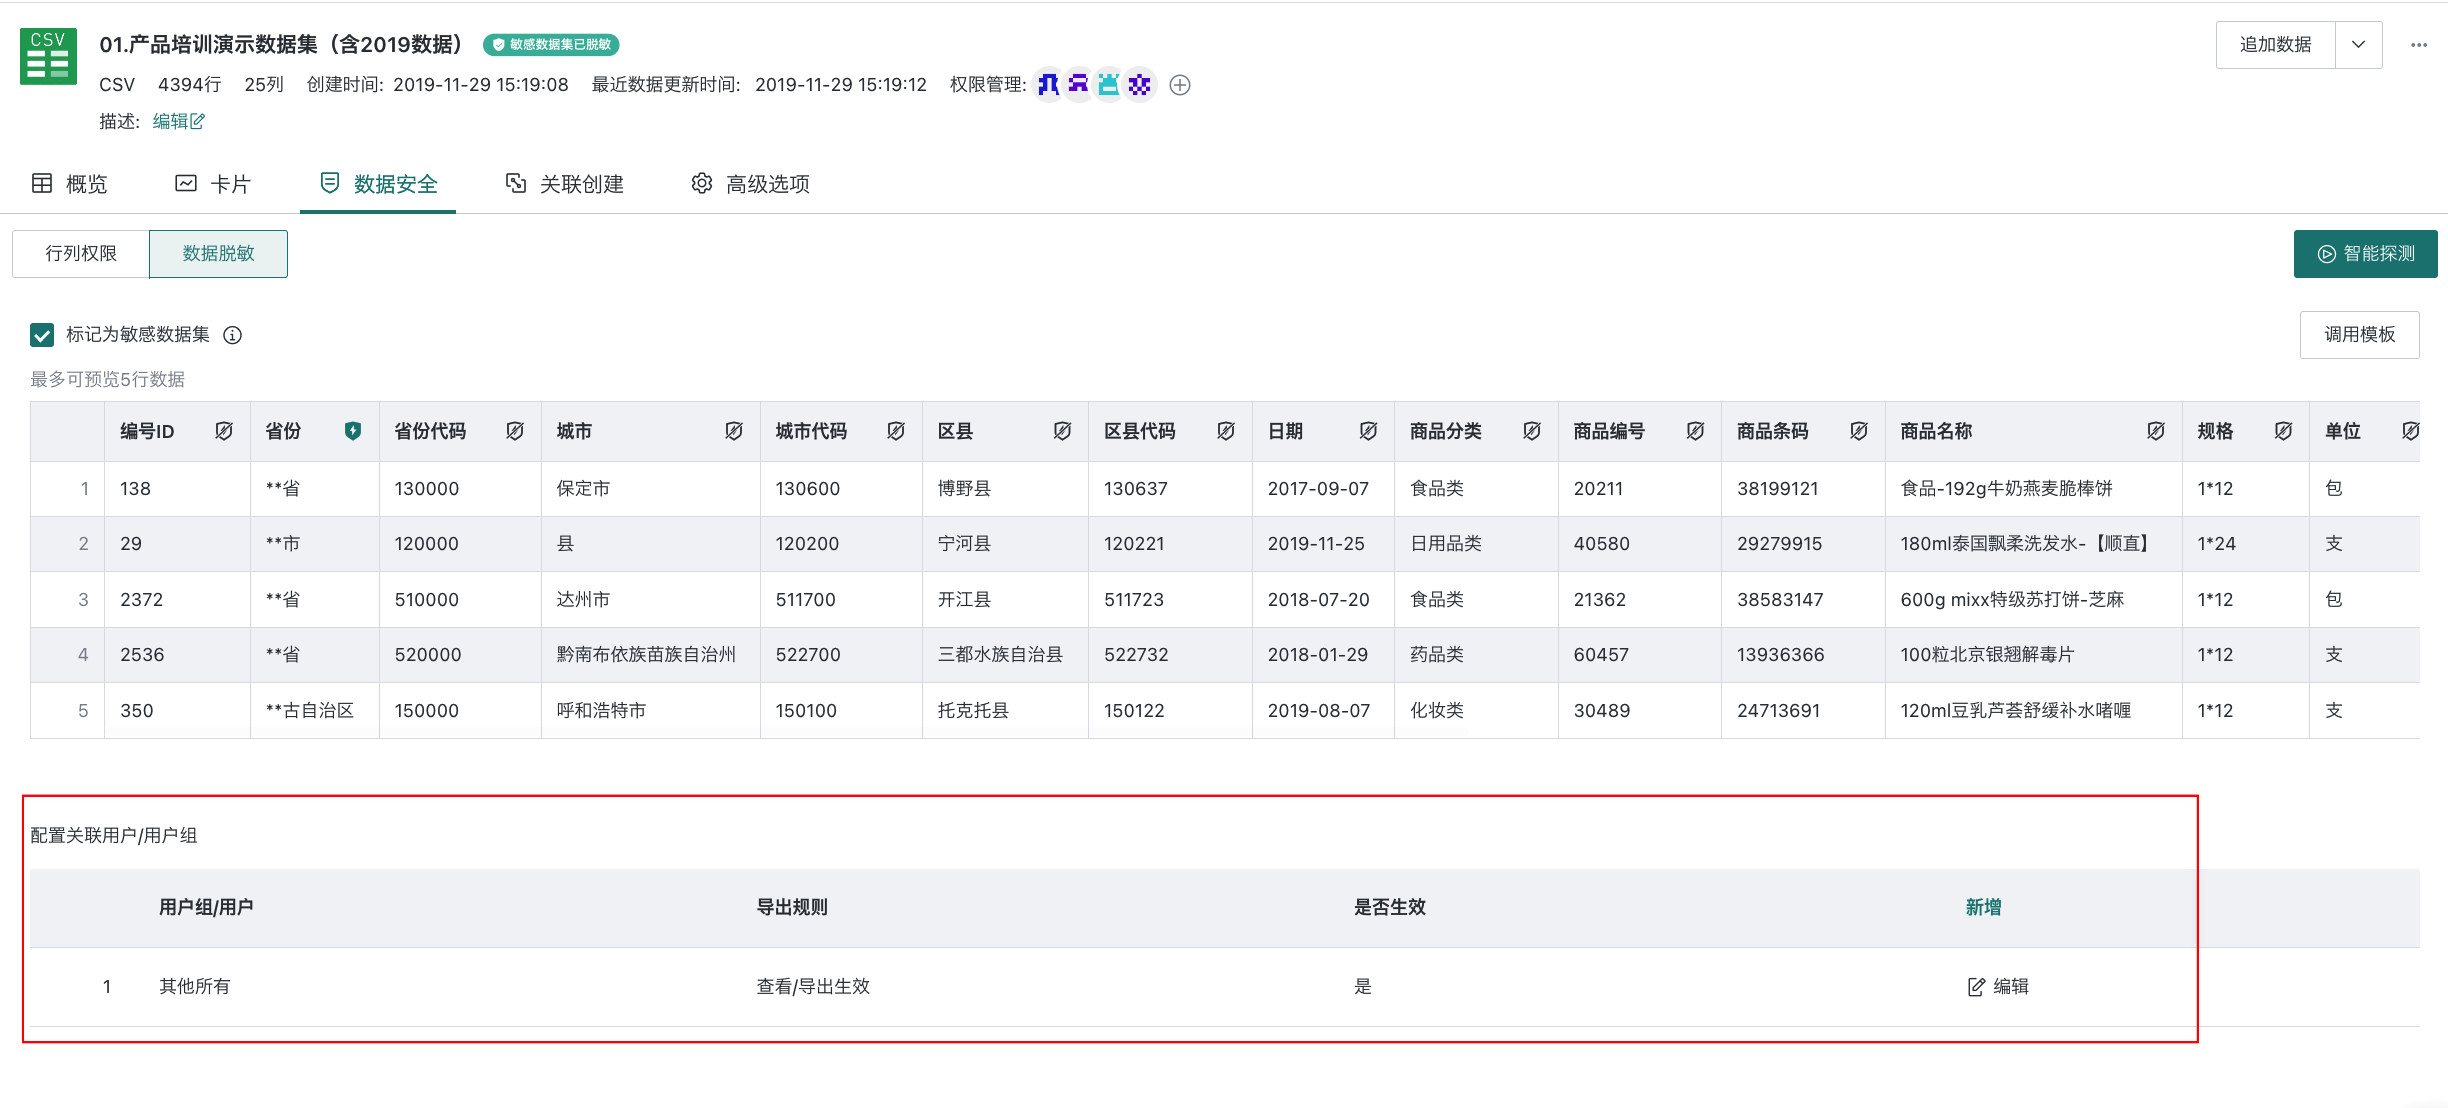Click the masking icon on the 商品名称 column header
The image size is (2448, 1108).
[2156, 431]
